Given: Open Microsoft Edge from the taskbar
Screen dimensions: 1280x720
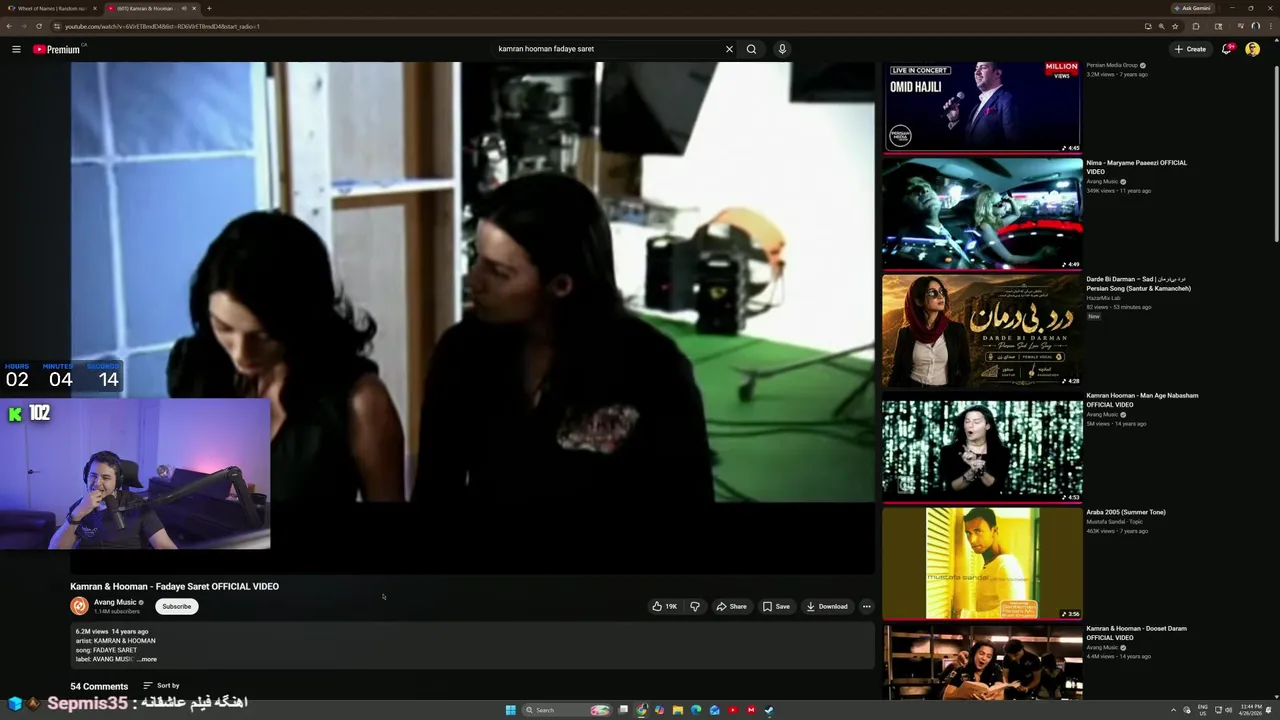Looking at the screenshot, I should pyautogui.click(x=696, y=710).
